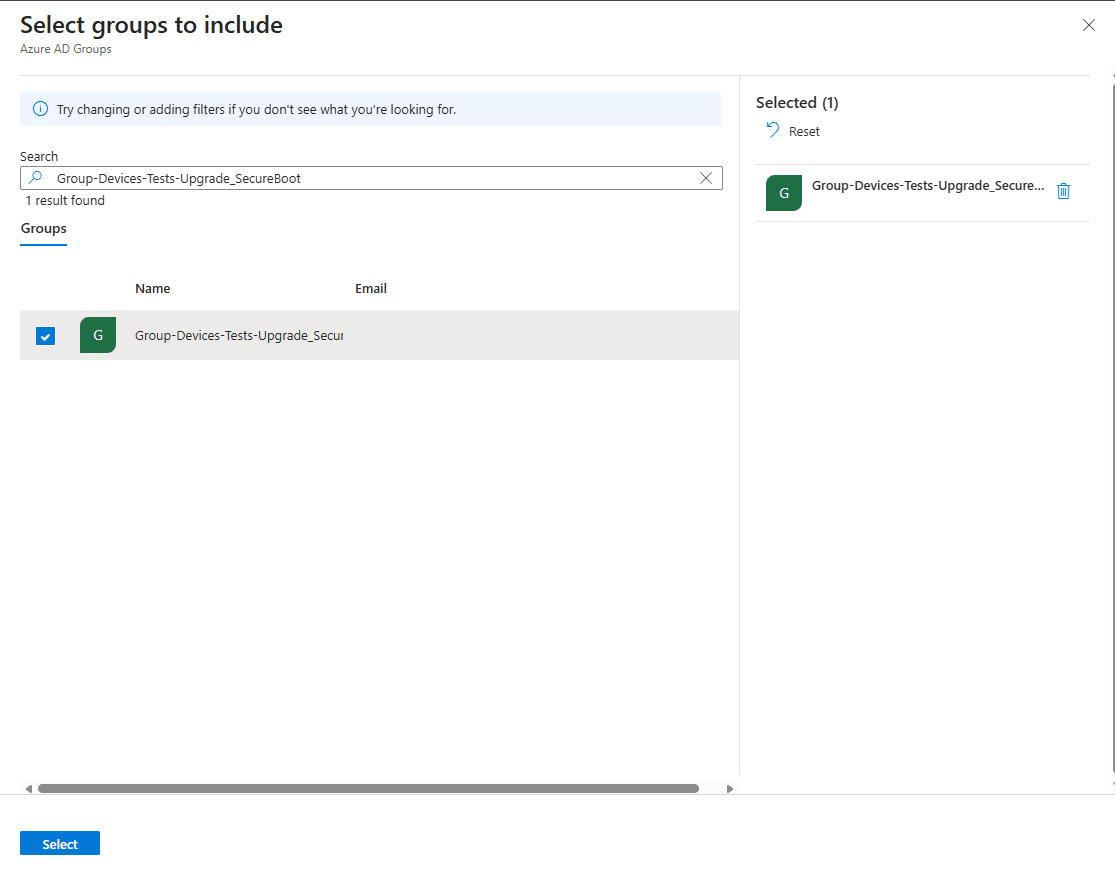Clear the search text with the X icon
This screenshot has width=1115, height=875.
[706, 178]
